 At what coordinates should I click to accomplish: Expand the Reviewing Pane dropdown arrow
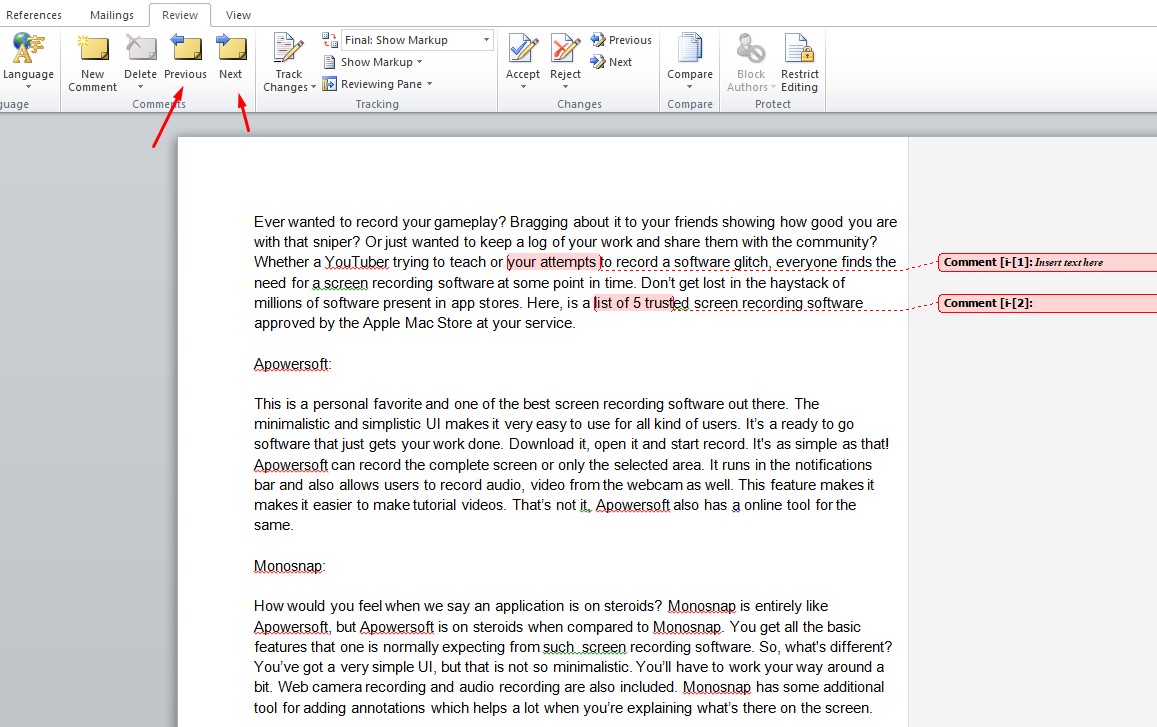(x=429, y=84)
